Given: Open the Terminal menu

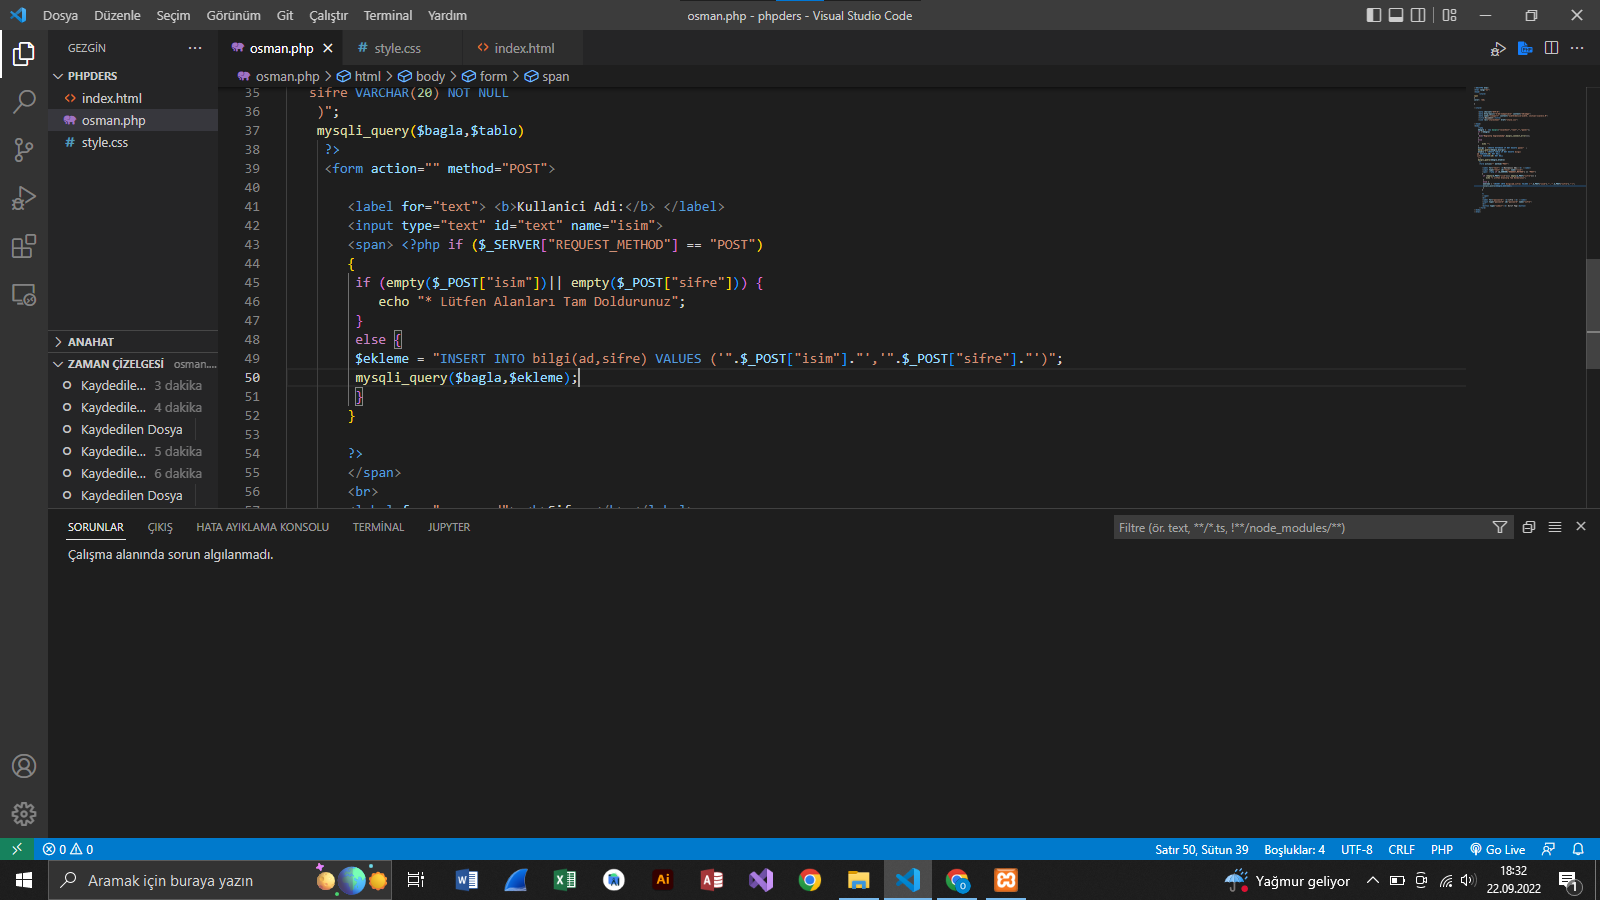Looking at the screenshot, I should coord(387,15).
